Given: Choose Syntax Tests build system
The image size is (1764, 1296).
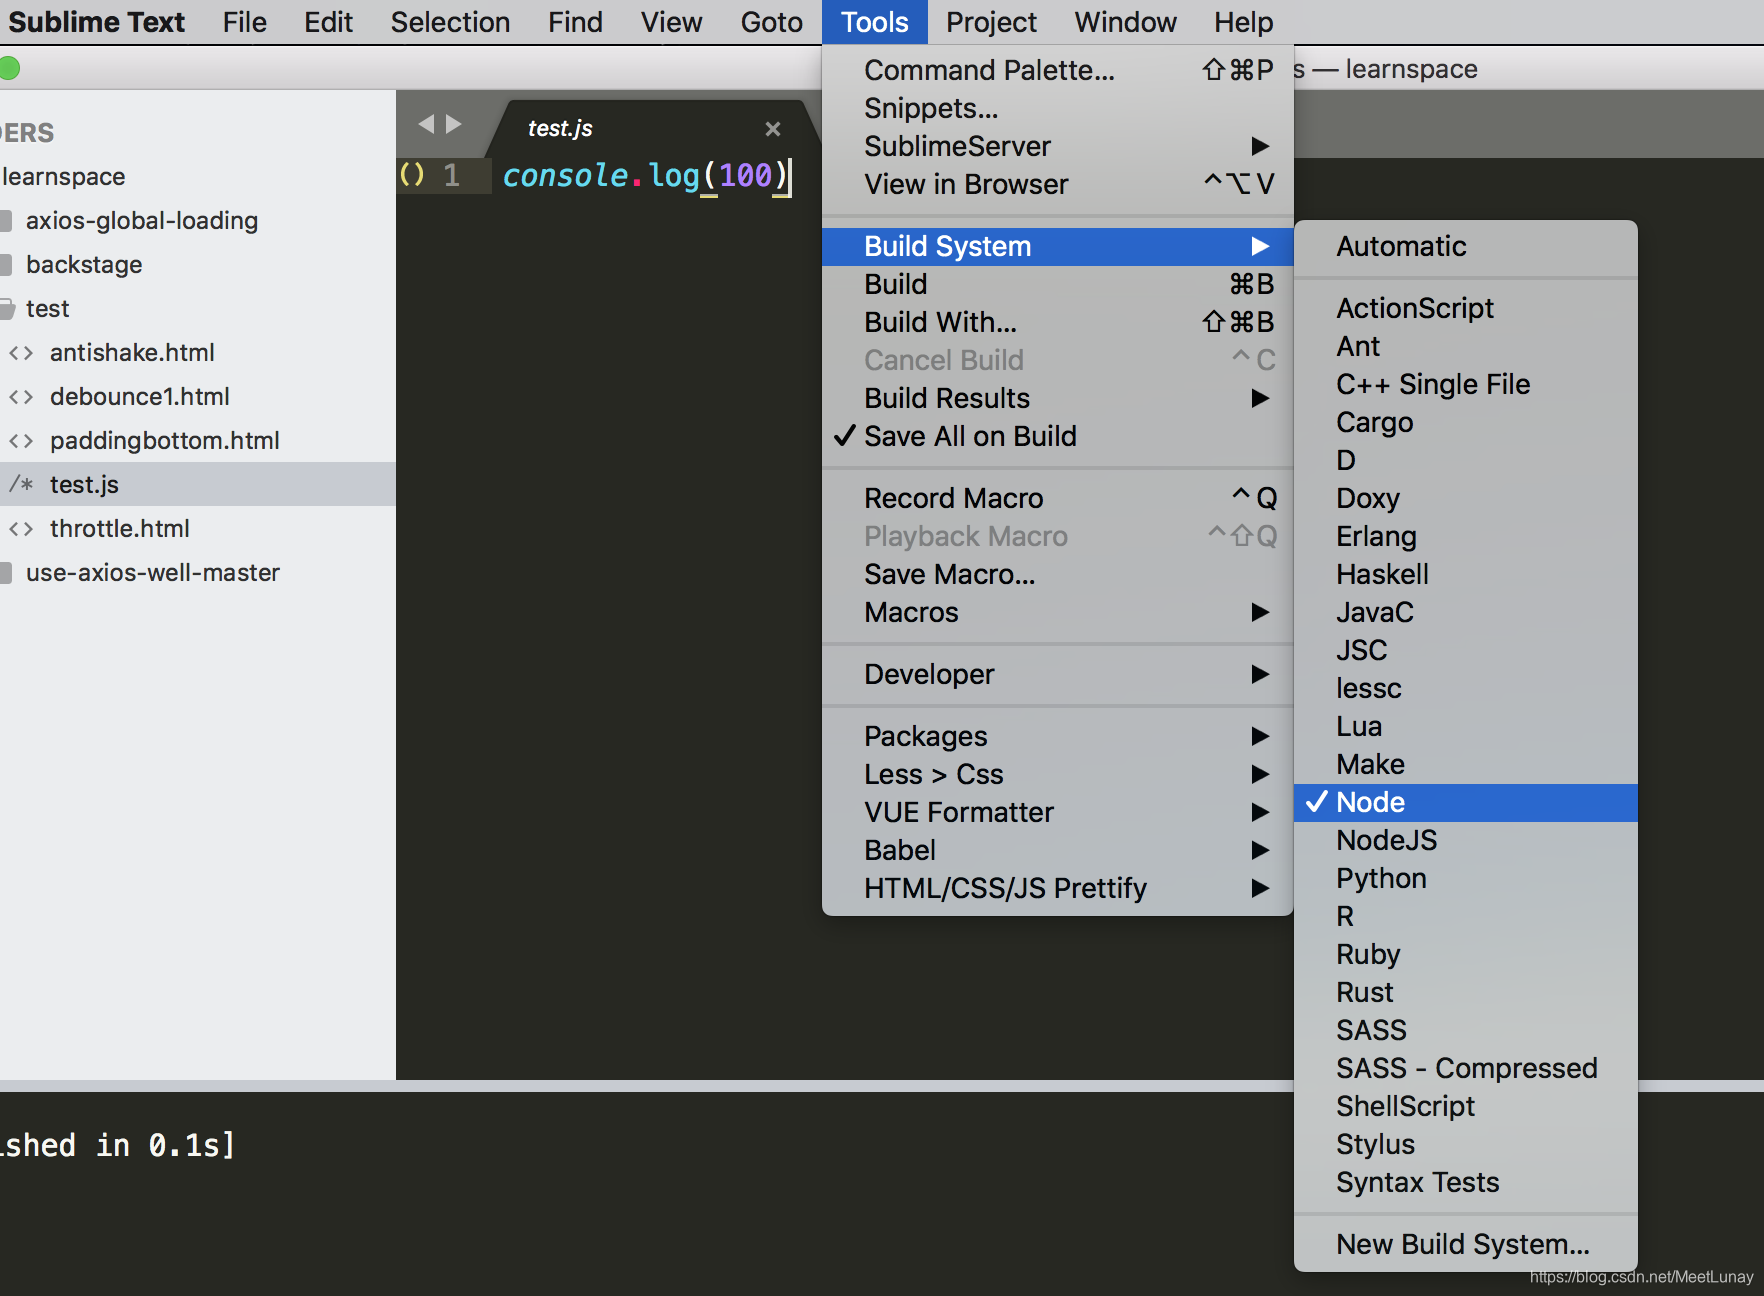Looking at the screenshot, I should click(1466, 1183).
